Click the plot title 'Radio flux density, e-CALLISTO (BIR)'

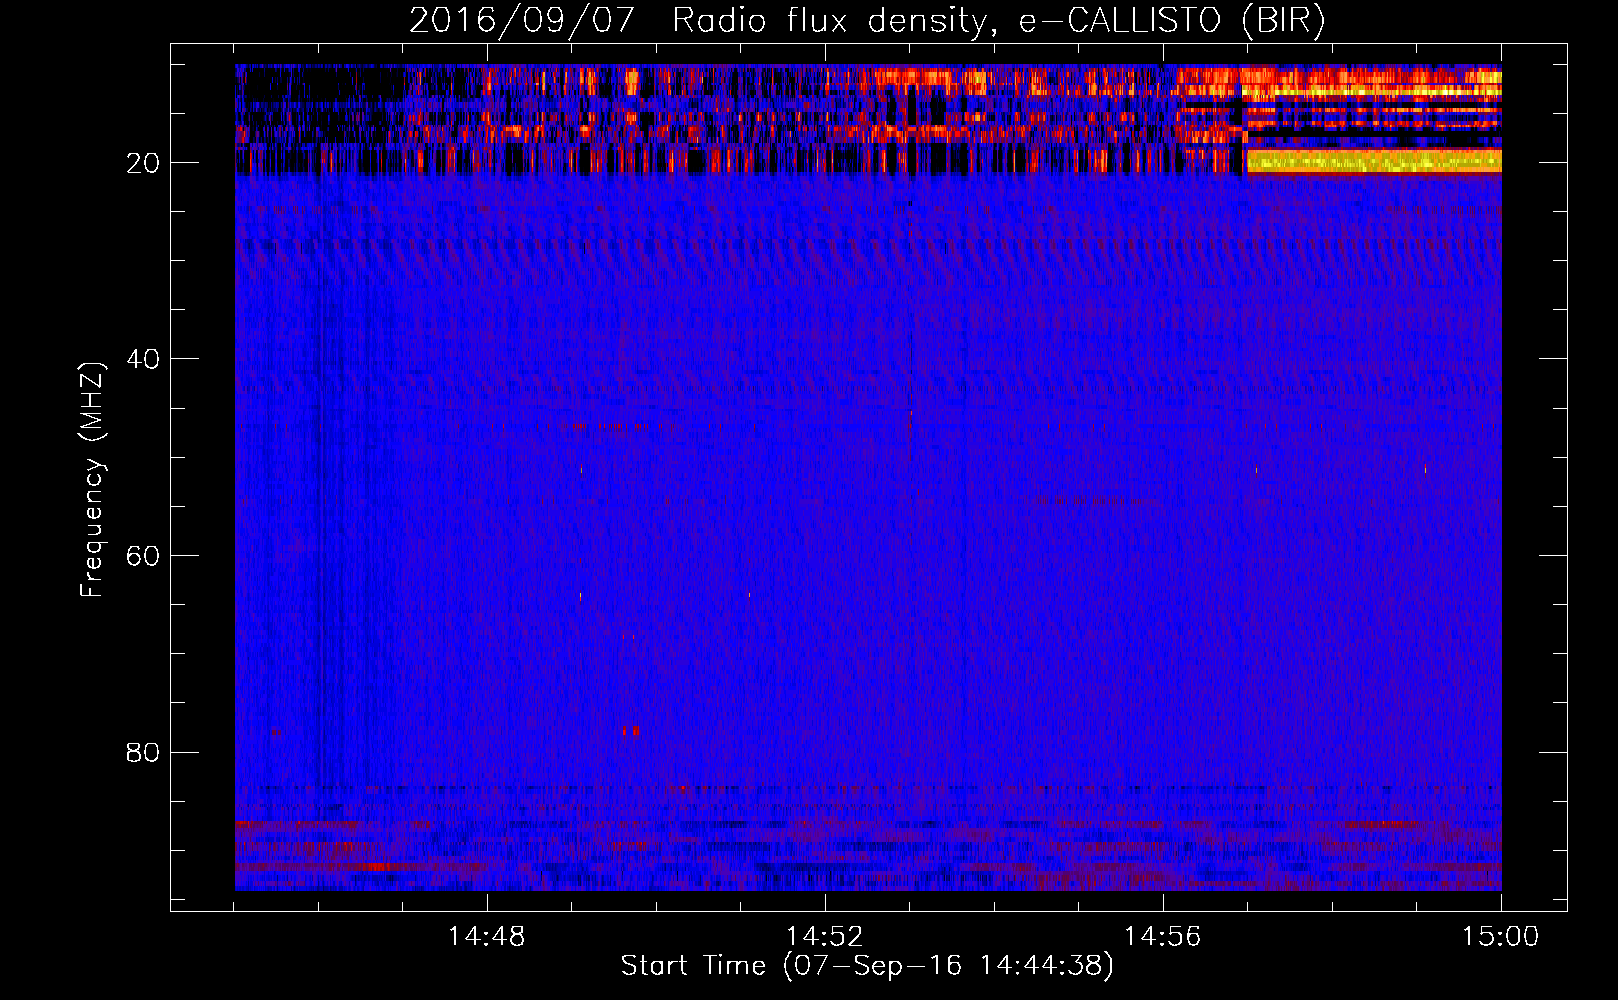998,21
